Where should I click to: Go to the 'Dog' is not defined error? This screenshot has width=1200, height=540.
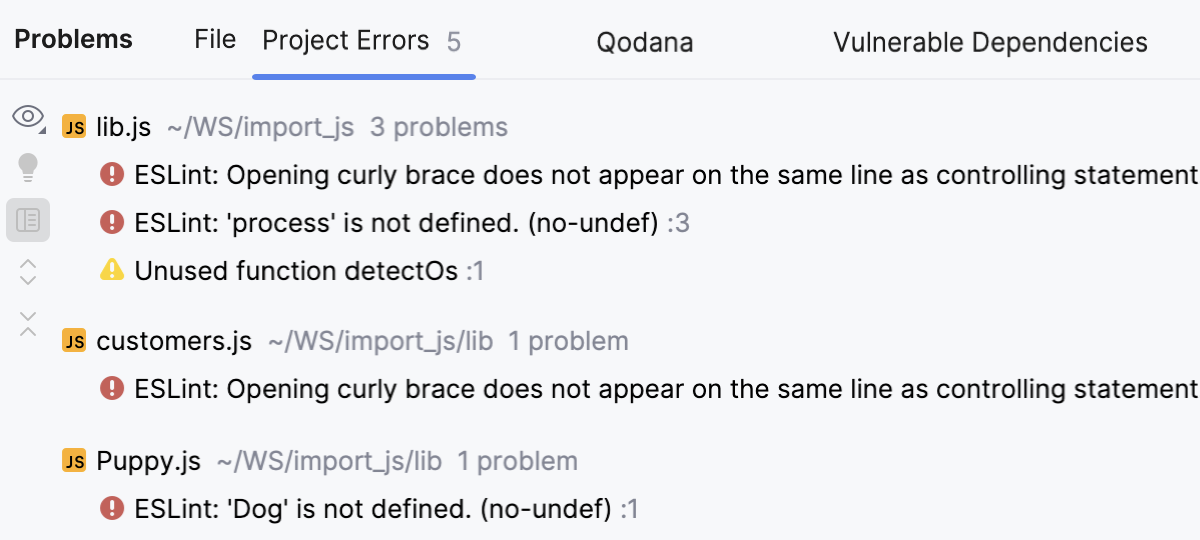373,509
